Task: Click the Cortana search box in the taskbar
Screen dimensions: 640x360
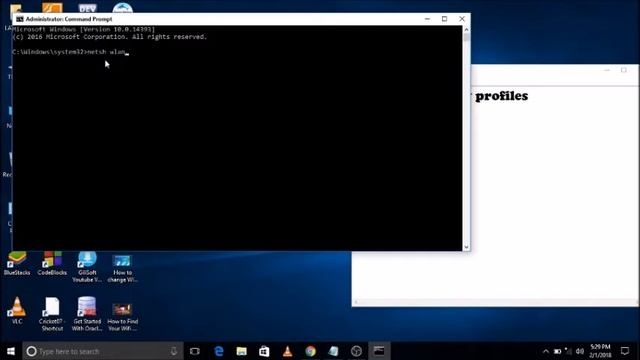Action: click(103, 351)
